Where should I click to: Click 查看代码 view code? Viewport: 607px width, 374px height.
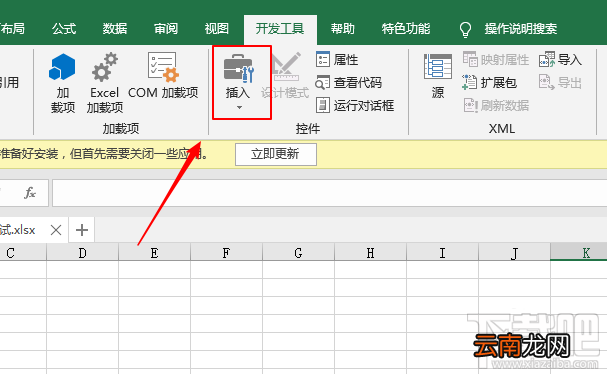[x=348, y=82]
